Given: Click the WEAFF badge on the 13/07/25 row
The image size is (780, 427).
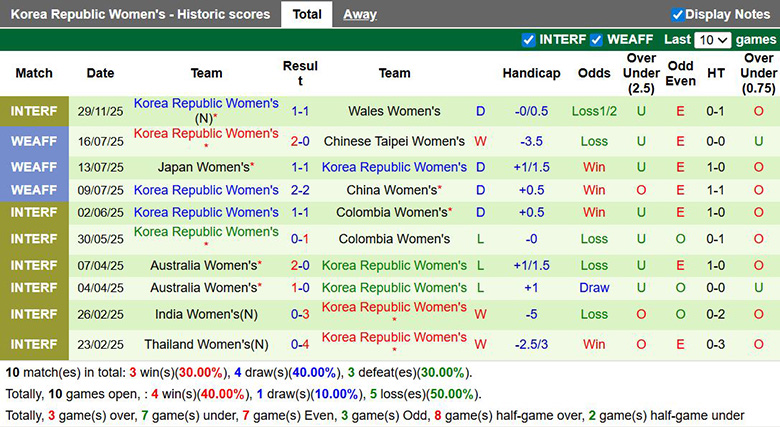Looking at the screenshot, I should (34, 167).
